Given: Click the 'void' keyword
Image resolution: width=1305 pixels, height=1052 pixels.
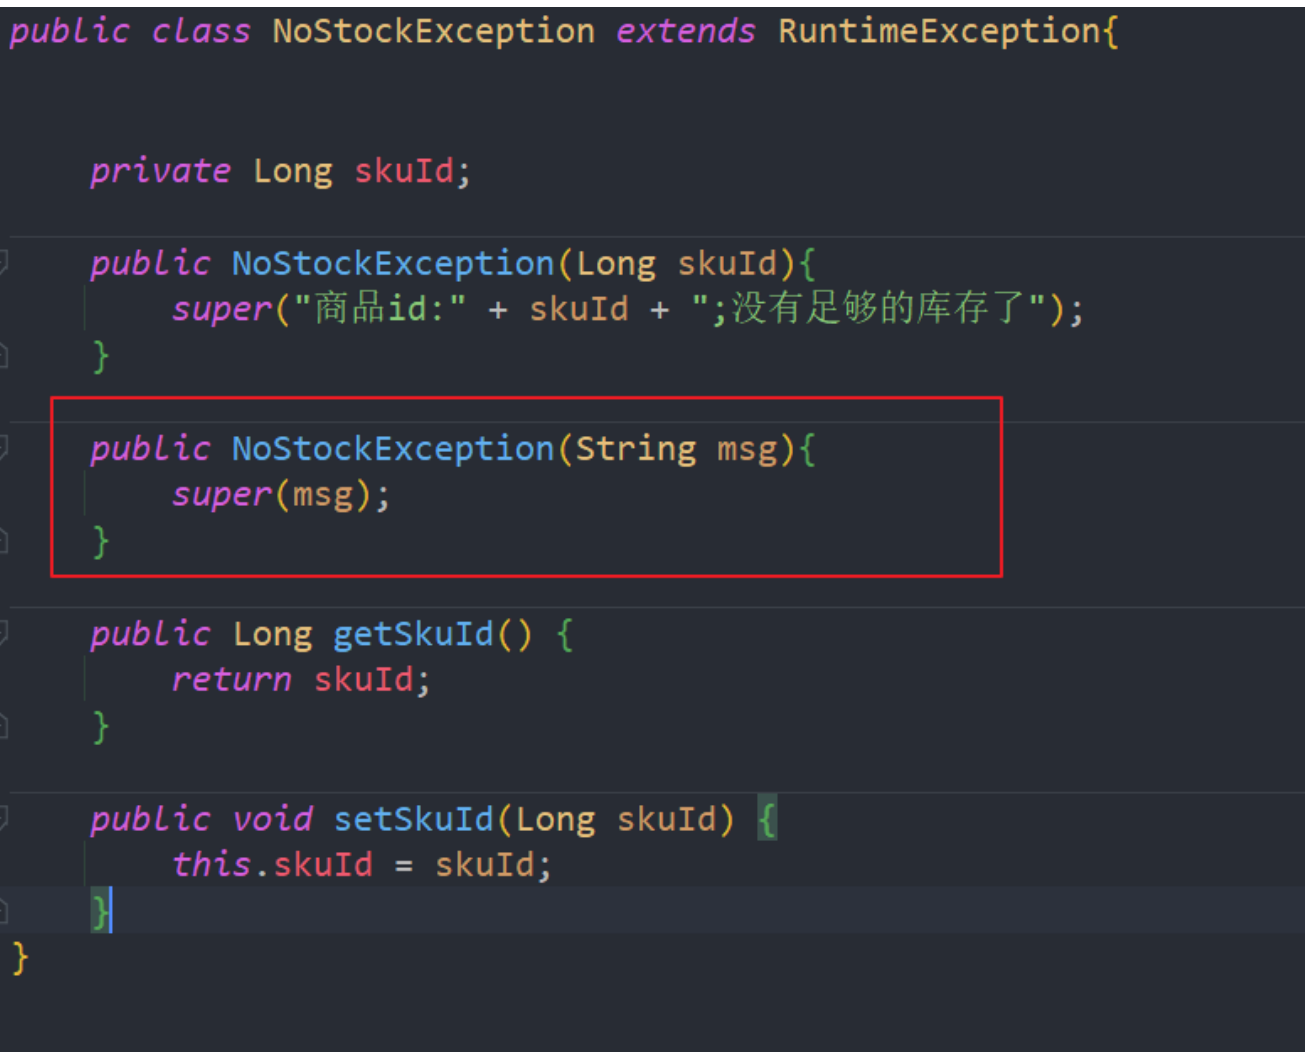Looking at the screenshot, I should tap(272, 819).
